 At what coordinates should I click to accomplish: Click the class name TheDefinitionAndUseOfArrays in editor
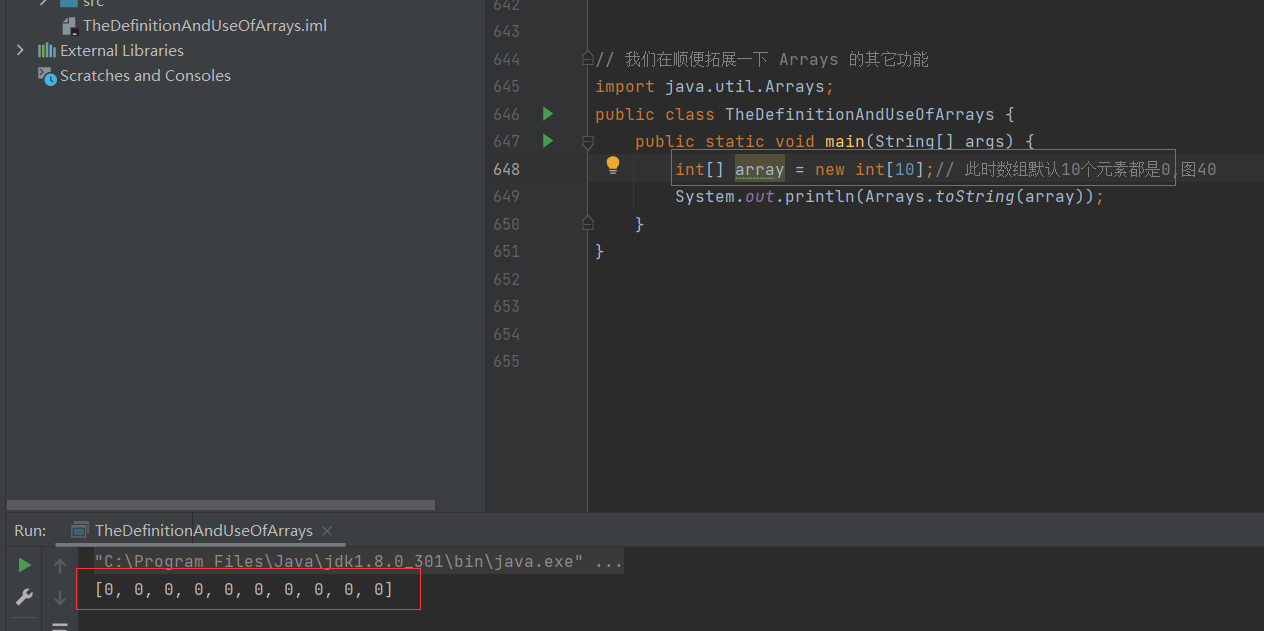point(859,114)
